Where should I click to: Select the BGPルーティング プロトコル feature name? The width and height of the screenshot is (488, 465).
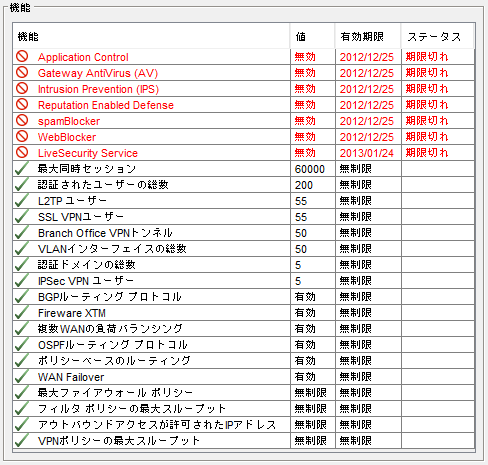click(x=110, y=297)
